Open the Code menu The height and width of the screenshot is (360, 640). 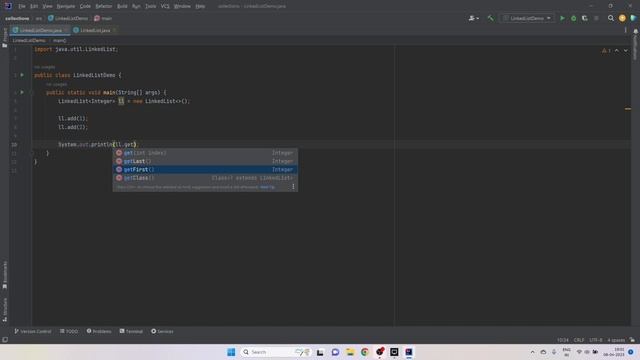pyautogui.click(x=85, y=6)
